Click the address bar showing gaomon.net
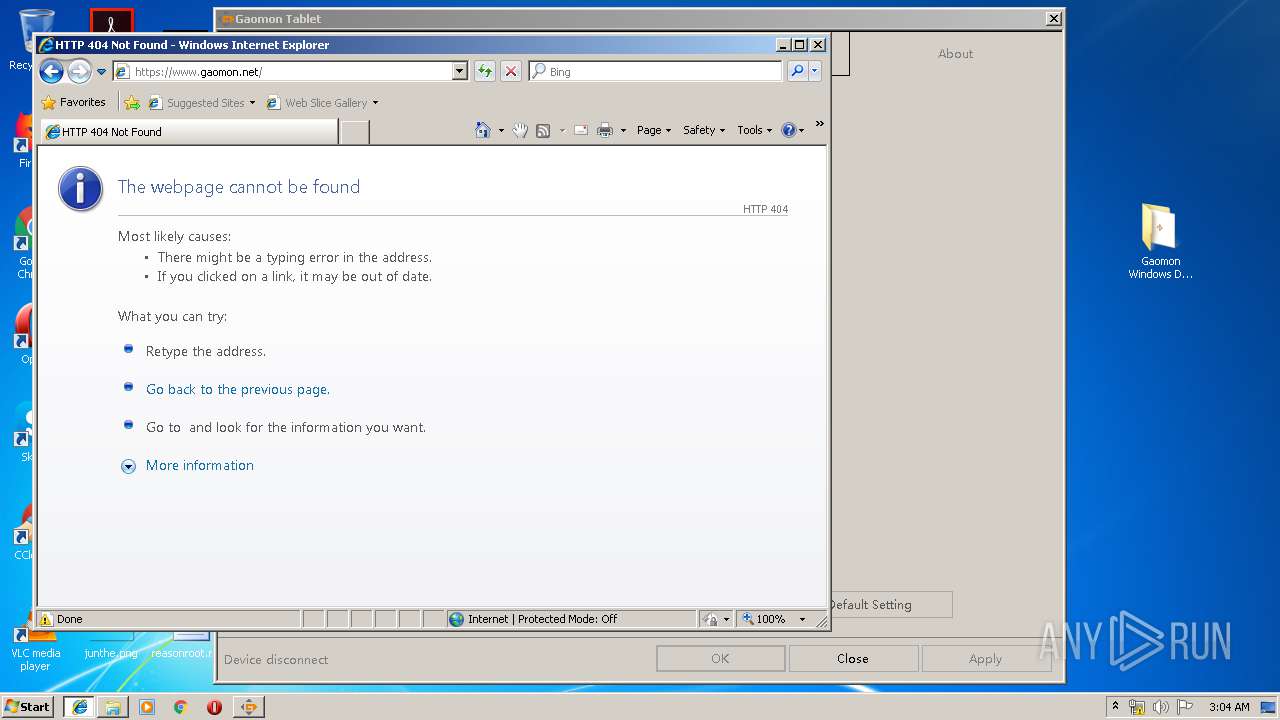This screenshot has width=1280, height=720. coord(282,71)
